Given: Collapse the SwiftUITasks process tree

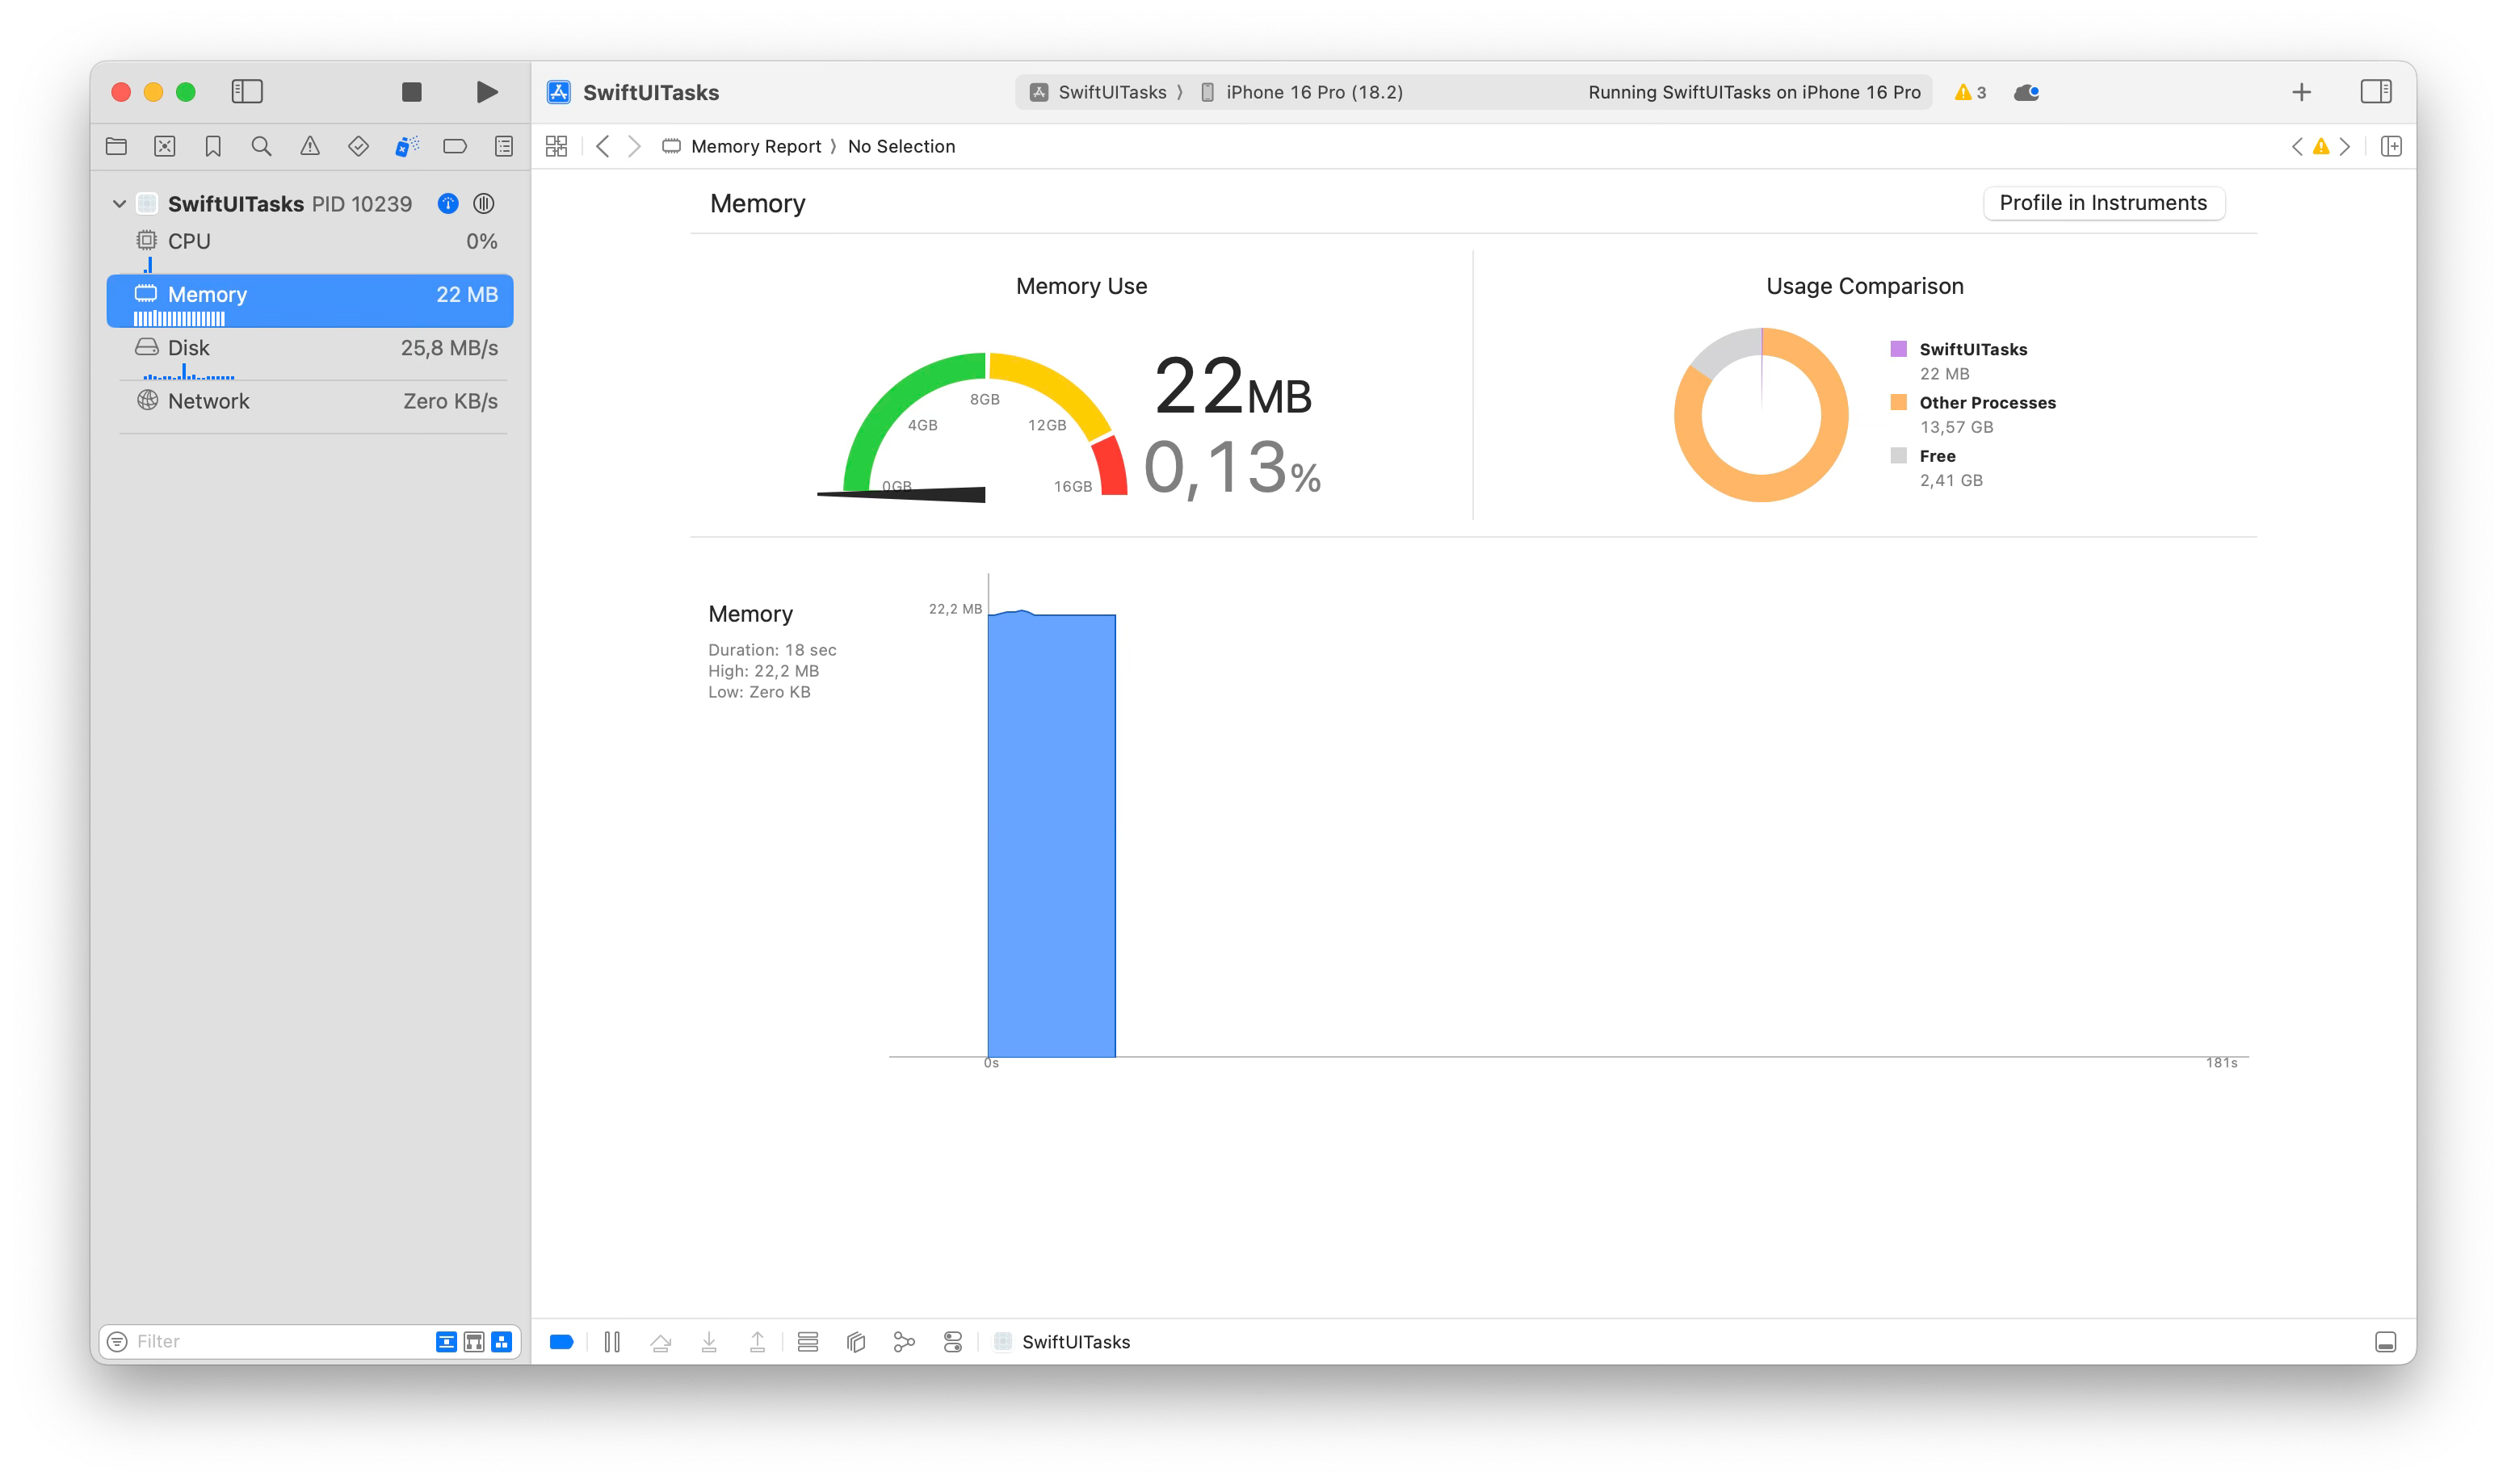Looking at the screenshot, I should coord(119,204).
